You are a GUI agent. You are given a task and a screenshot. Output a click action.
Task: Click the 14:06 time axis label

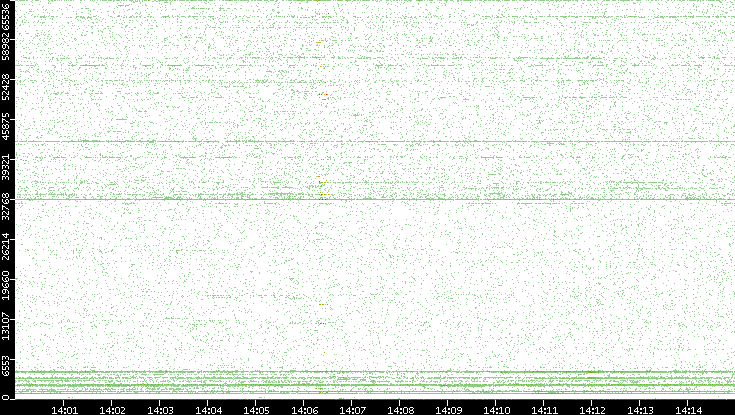(304, 410)
